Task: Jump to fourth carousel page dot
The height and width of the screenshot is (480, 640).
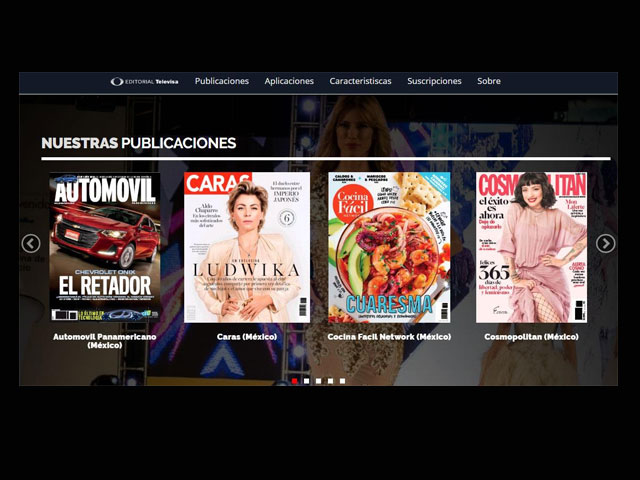Action: (330, 381)
